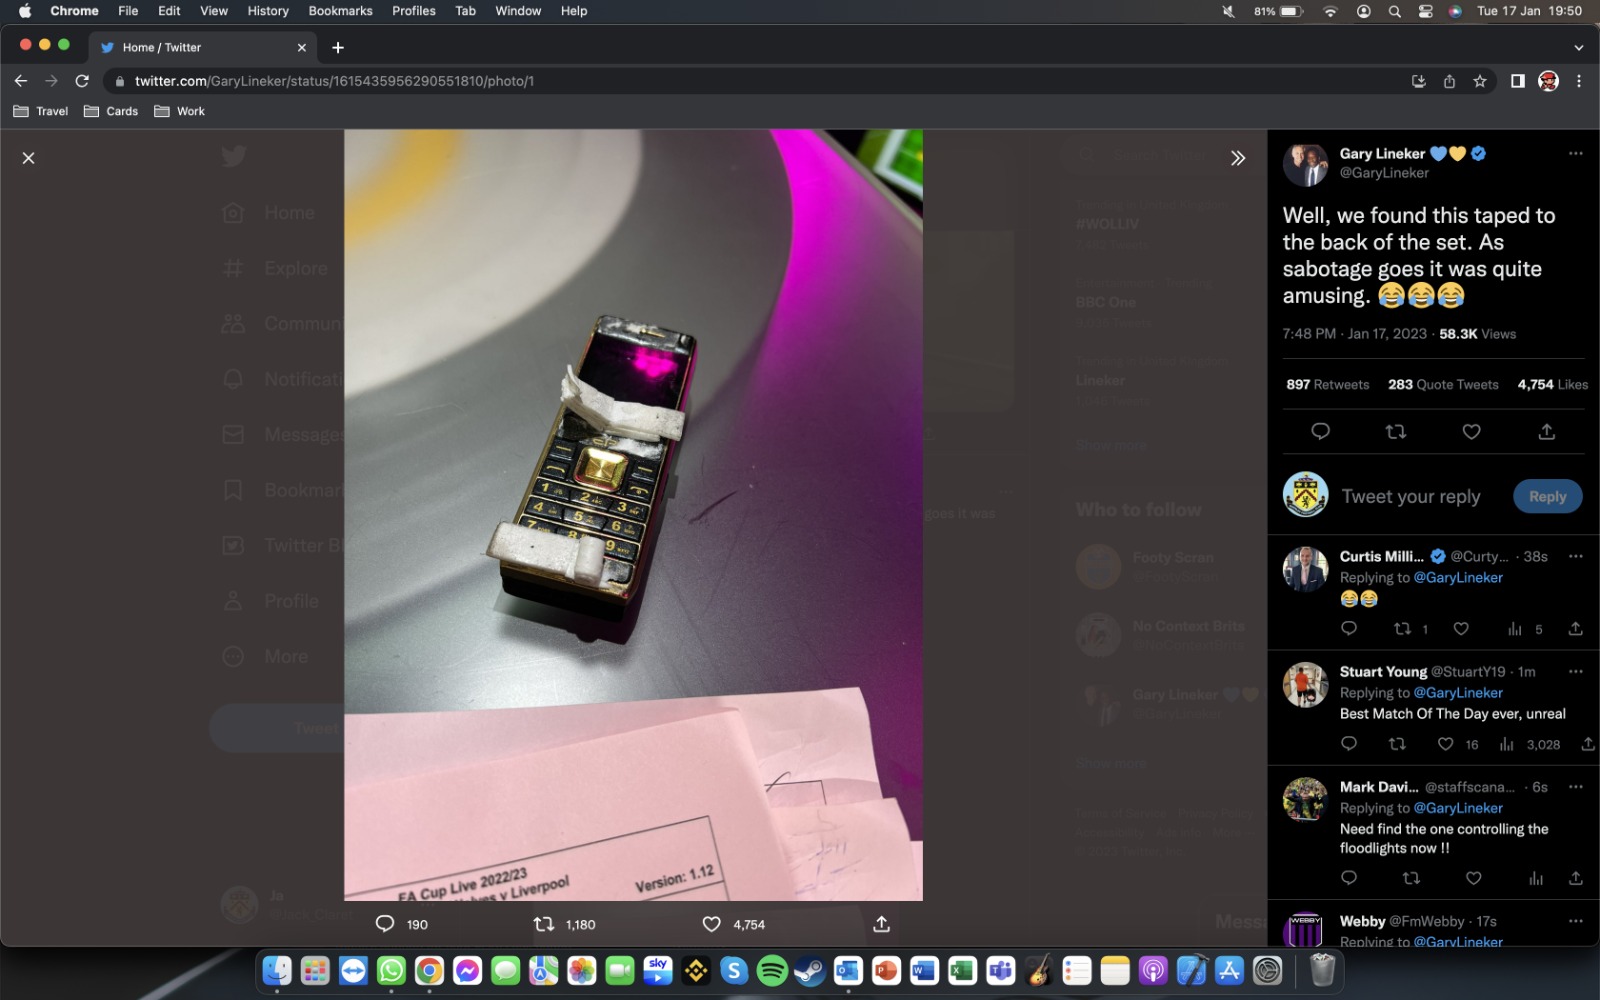This screenshot has width=1600, height=1000.
Task: Open the Travel bookmarks folder
Action: (x=41, y=111)
